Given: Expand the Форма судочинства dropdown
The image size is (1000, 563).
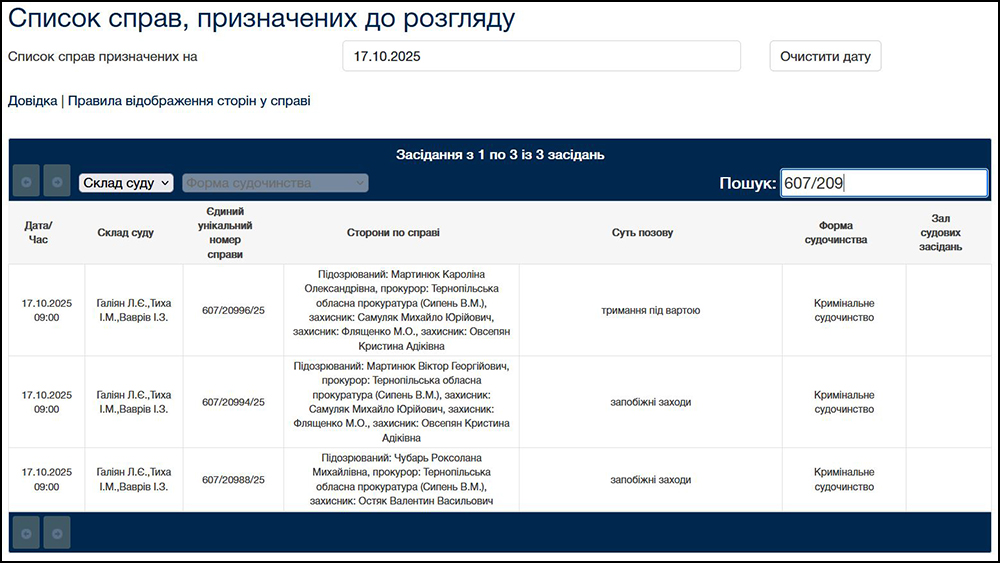Looking at the screenshot, I should coord(275,183).
